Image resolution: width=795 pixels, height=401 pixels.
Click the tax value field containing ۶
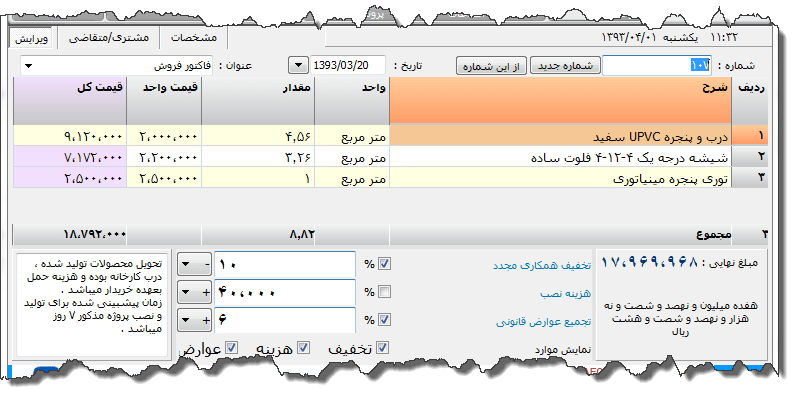(x=285, y=320)
